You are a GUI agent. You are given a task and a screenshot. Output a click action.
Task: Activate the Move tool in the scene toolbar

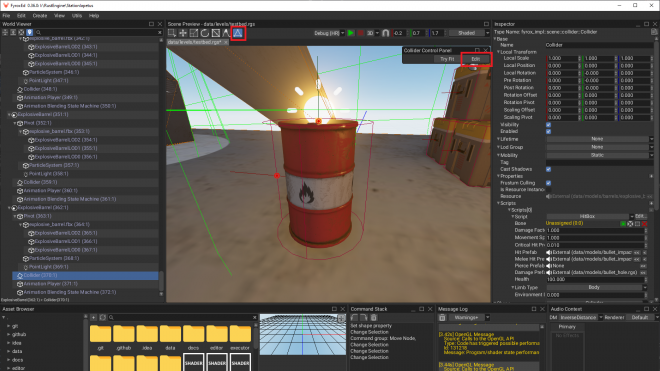(x=183, y=33)
